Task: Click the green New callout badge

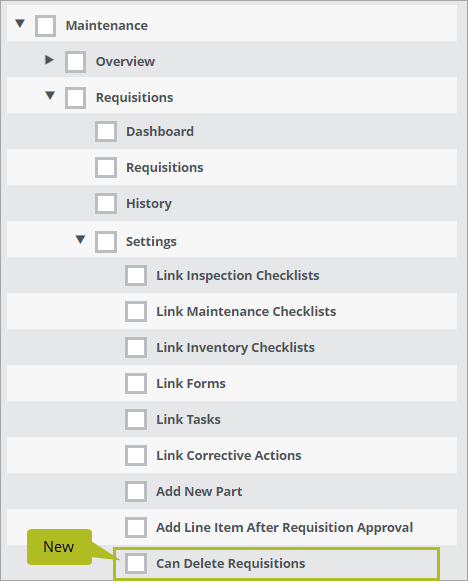Action: (x=59, y=547)
